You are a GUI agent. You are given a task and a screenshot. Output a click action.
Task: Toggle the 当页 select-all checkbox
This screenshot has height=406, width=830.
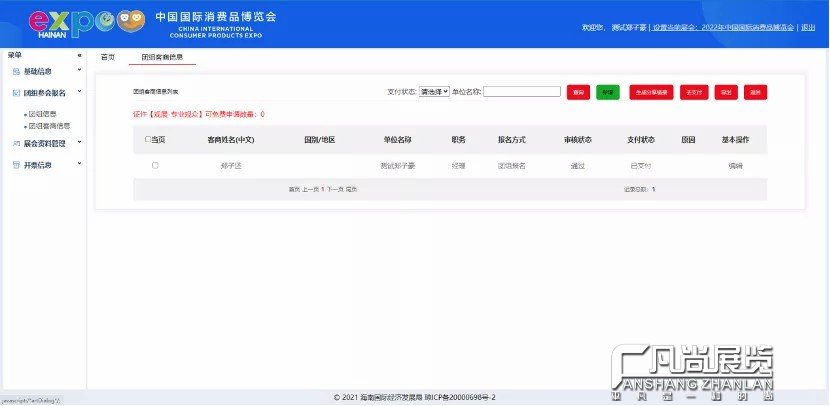149,140
